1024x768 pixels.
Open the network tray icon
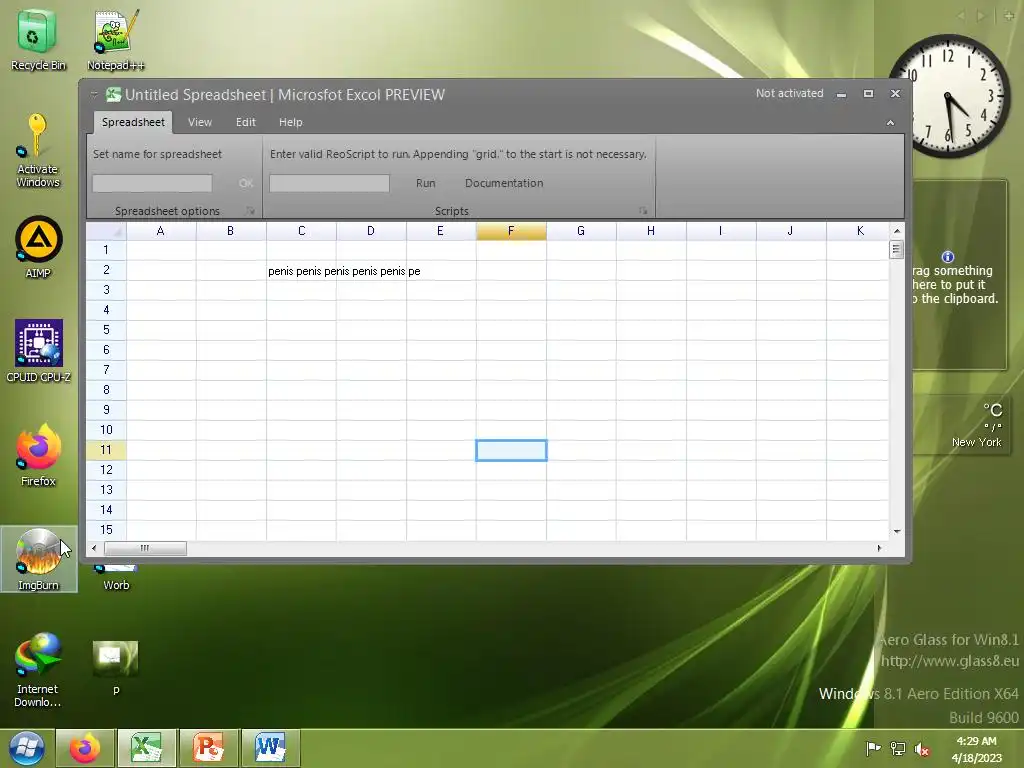click(898, 749)
